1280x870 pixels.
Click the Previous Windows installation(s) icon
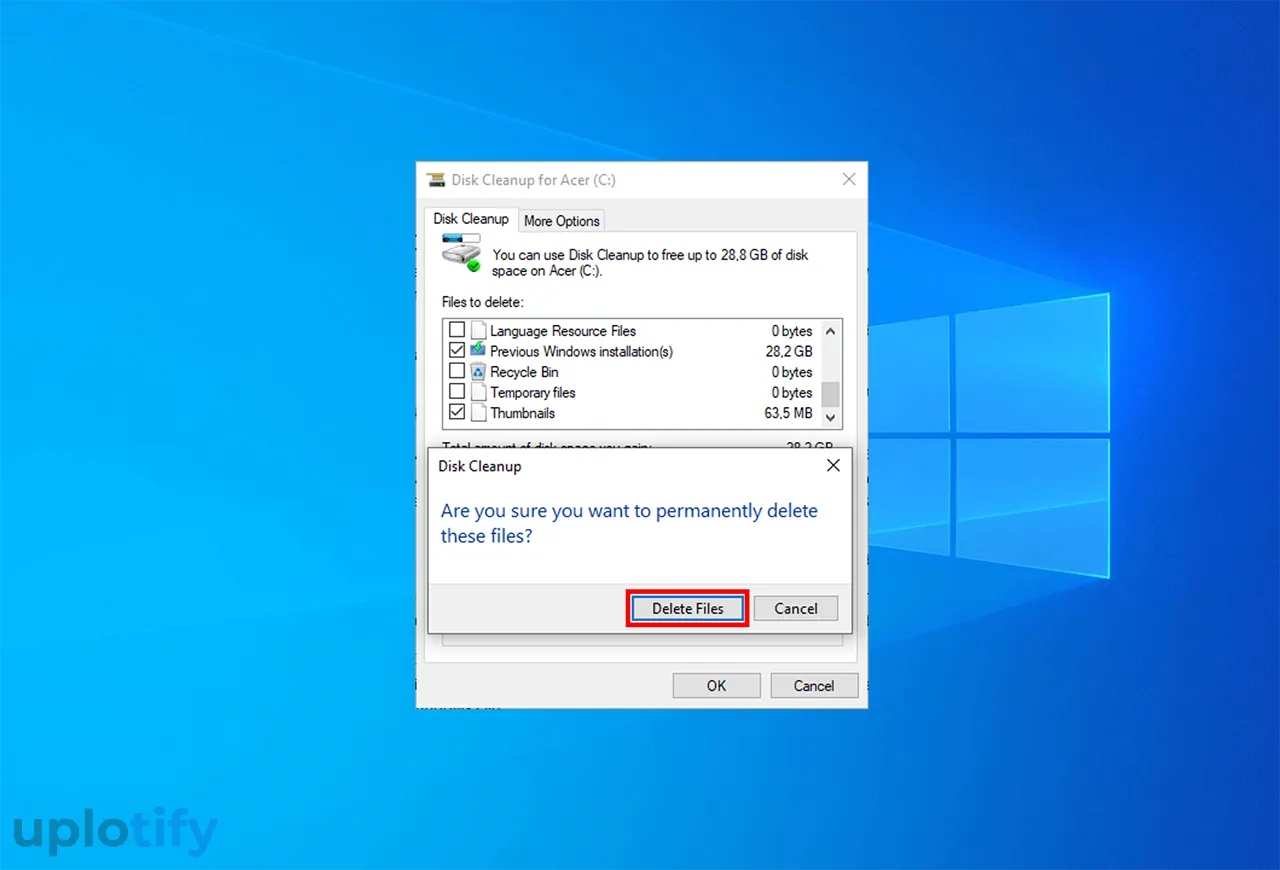pyautogui.click(x=478, y=350)
